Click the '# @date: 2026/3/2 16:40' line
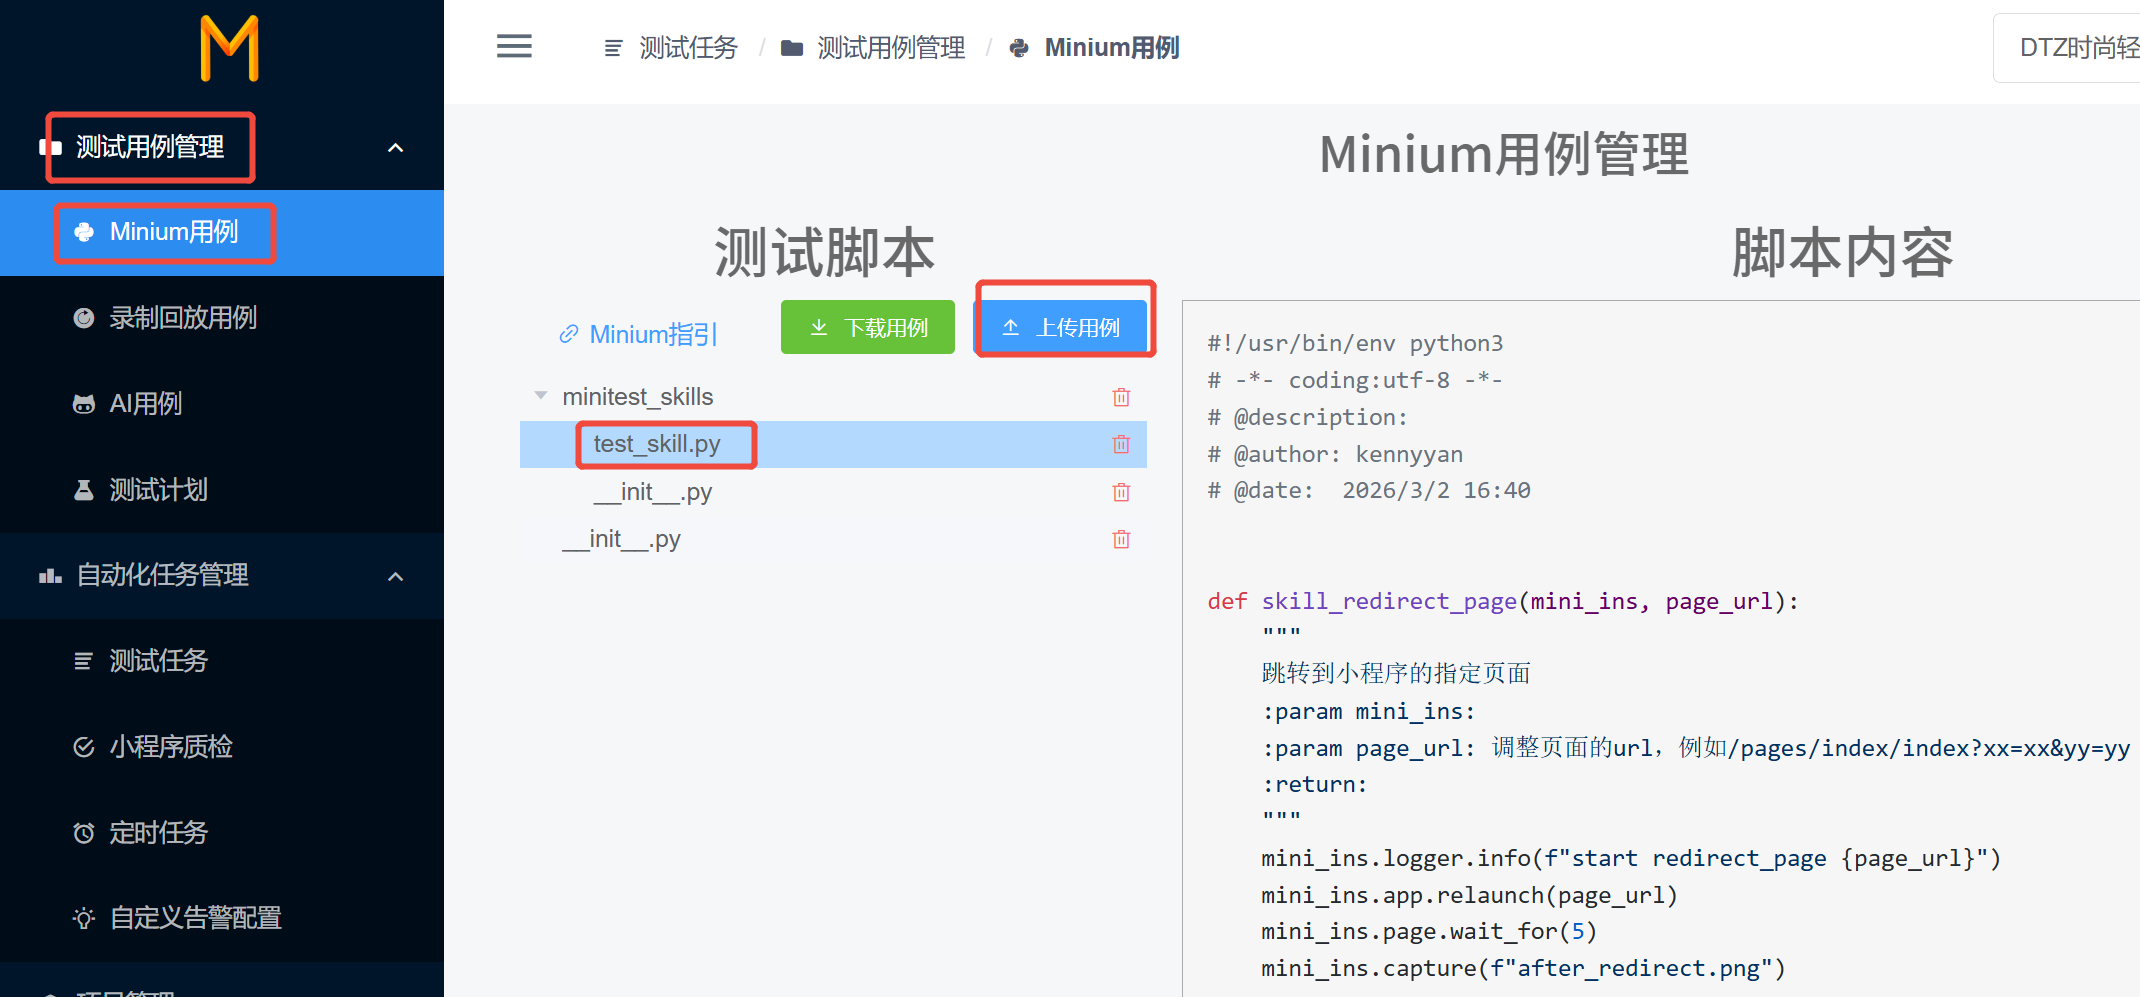 coord(1369,490)
